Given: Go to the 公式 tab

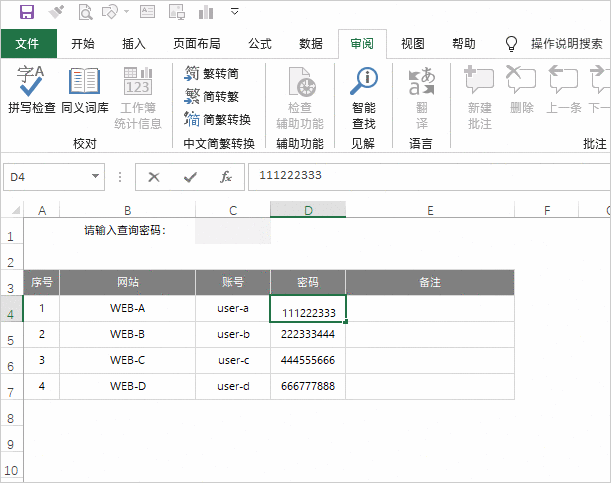Looking at the screenshot, I should pos(260,43).
